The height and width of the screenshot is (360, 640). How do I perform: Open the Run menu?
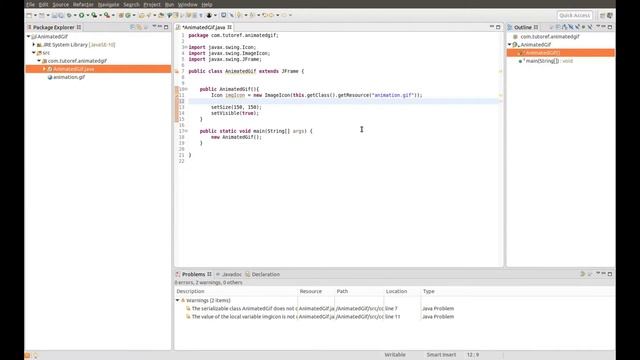(x=169, y=4)
